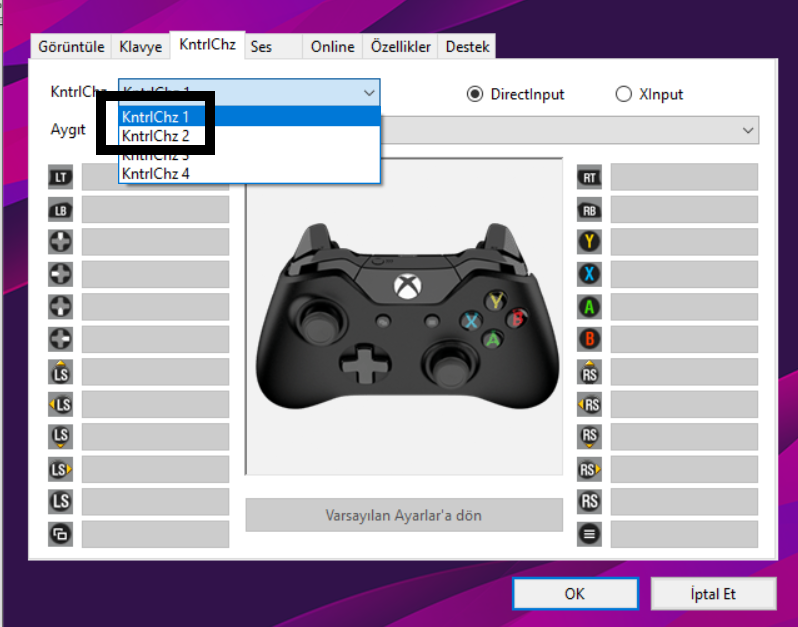Select the D-pad left icon

point(61,274)
